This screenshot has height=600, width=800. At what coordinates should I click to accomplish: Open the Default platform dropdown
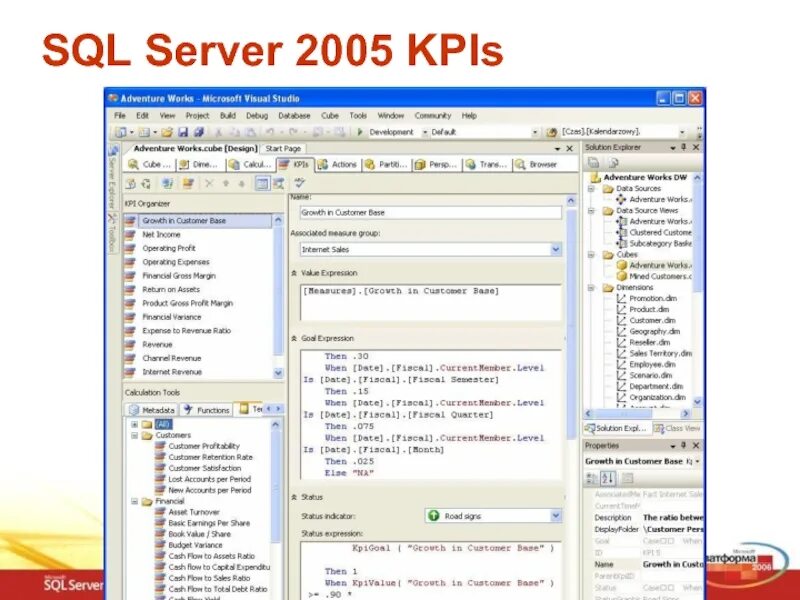[x=535, y=132]
